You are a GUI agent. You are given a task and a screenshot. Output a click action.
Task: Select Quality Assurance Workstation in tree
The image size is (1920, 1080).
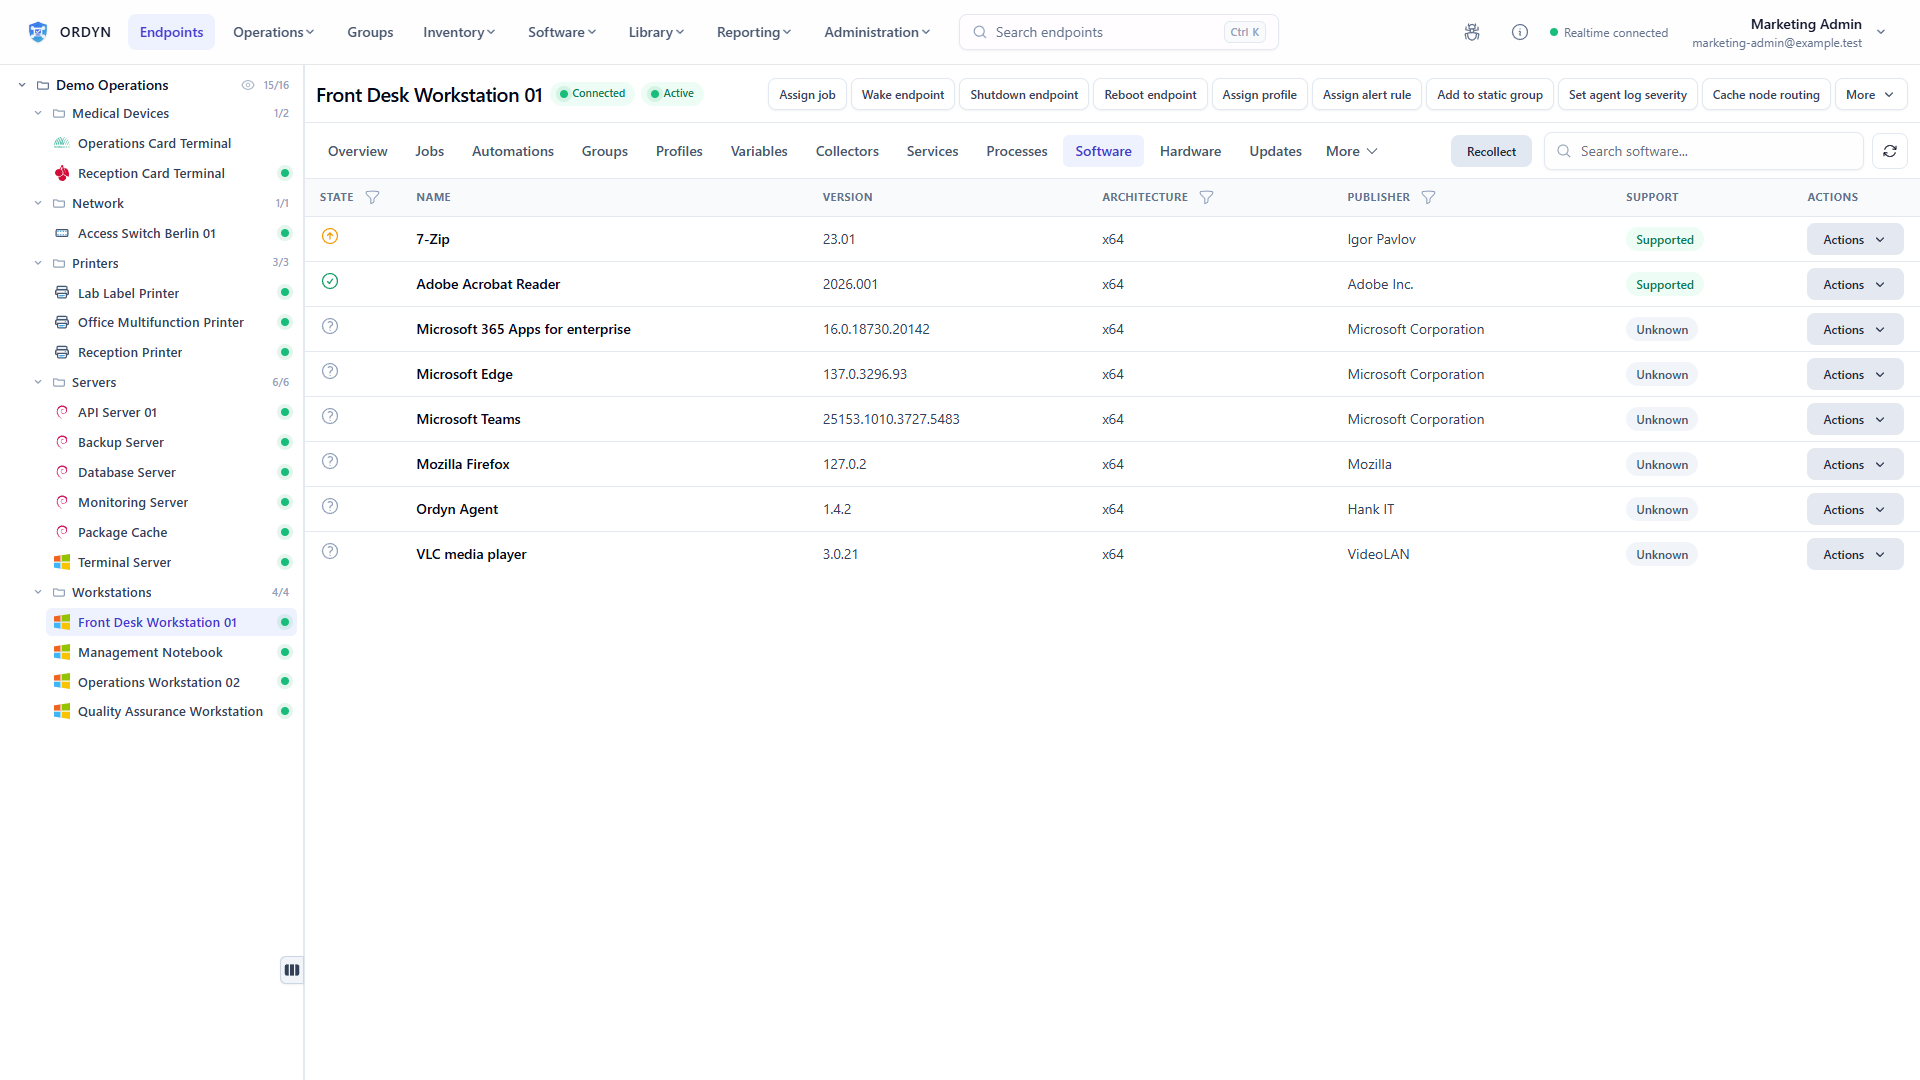coord(171,711)
